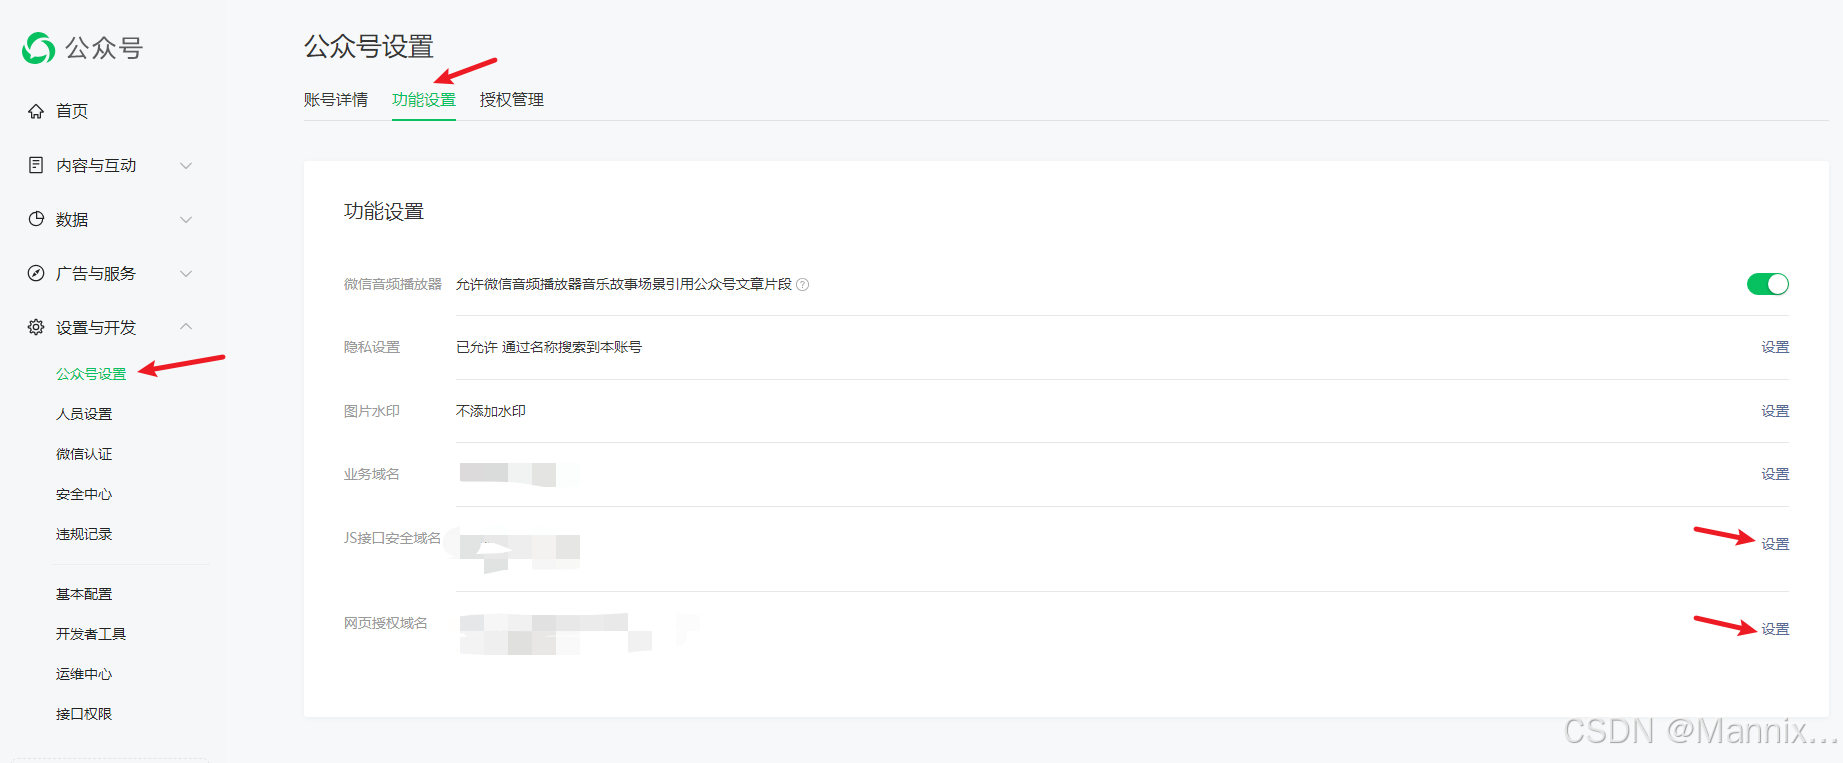Viewport: 1843px width, 763px height.
Task: Open 安全中心 in the sidebar
Action: [x=84, y=494]
